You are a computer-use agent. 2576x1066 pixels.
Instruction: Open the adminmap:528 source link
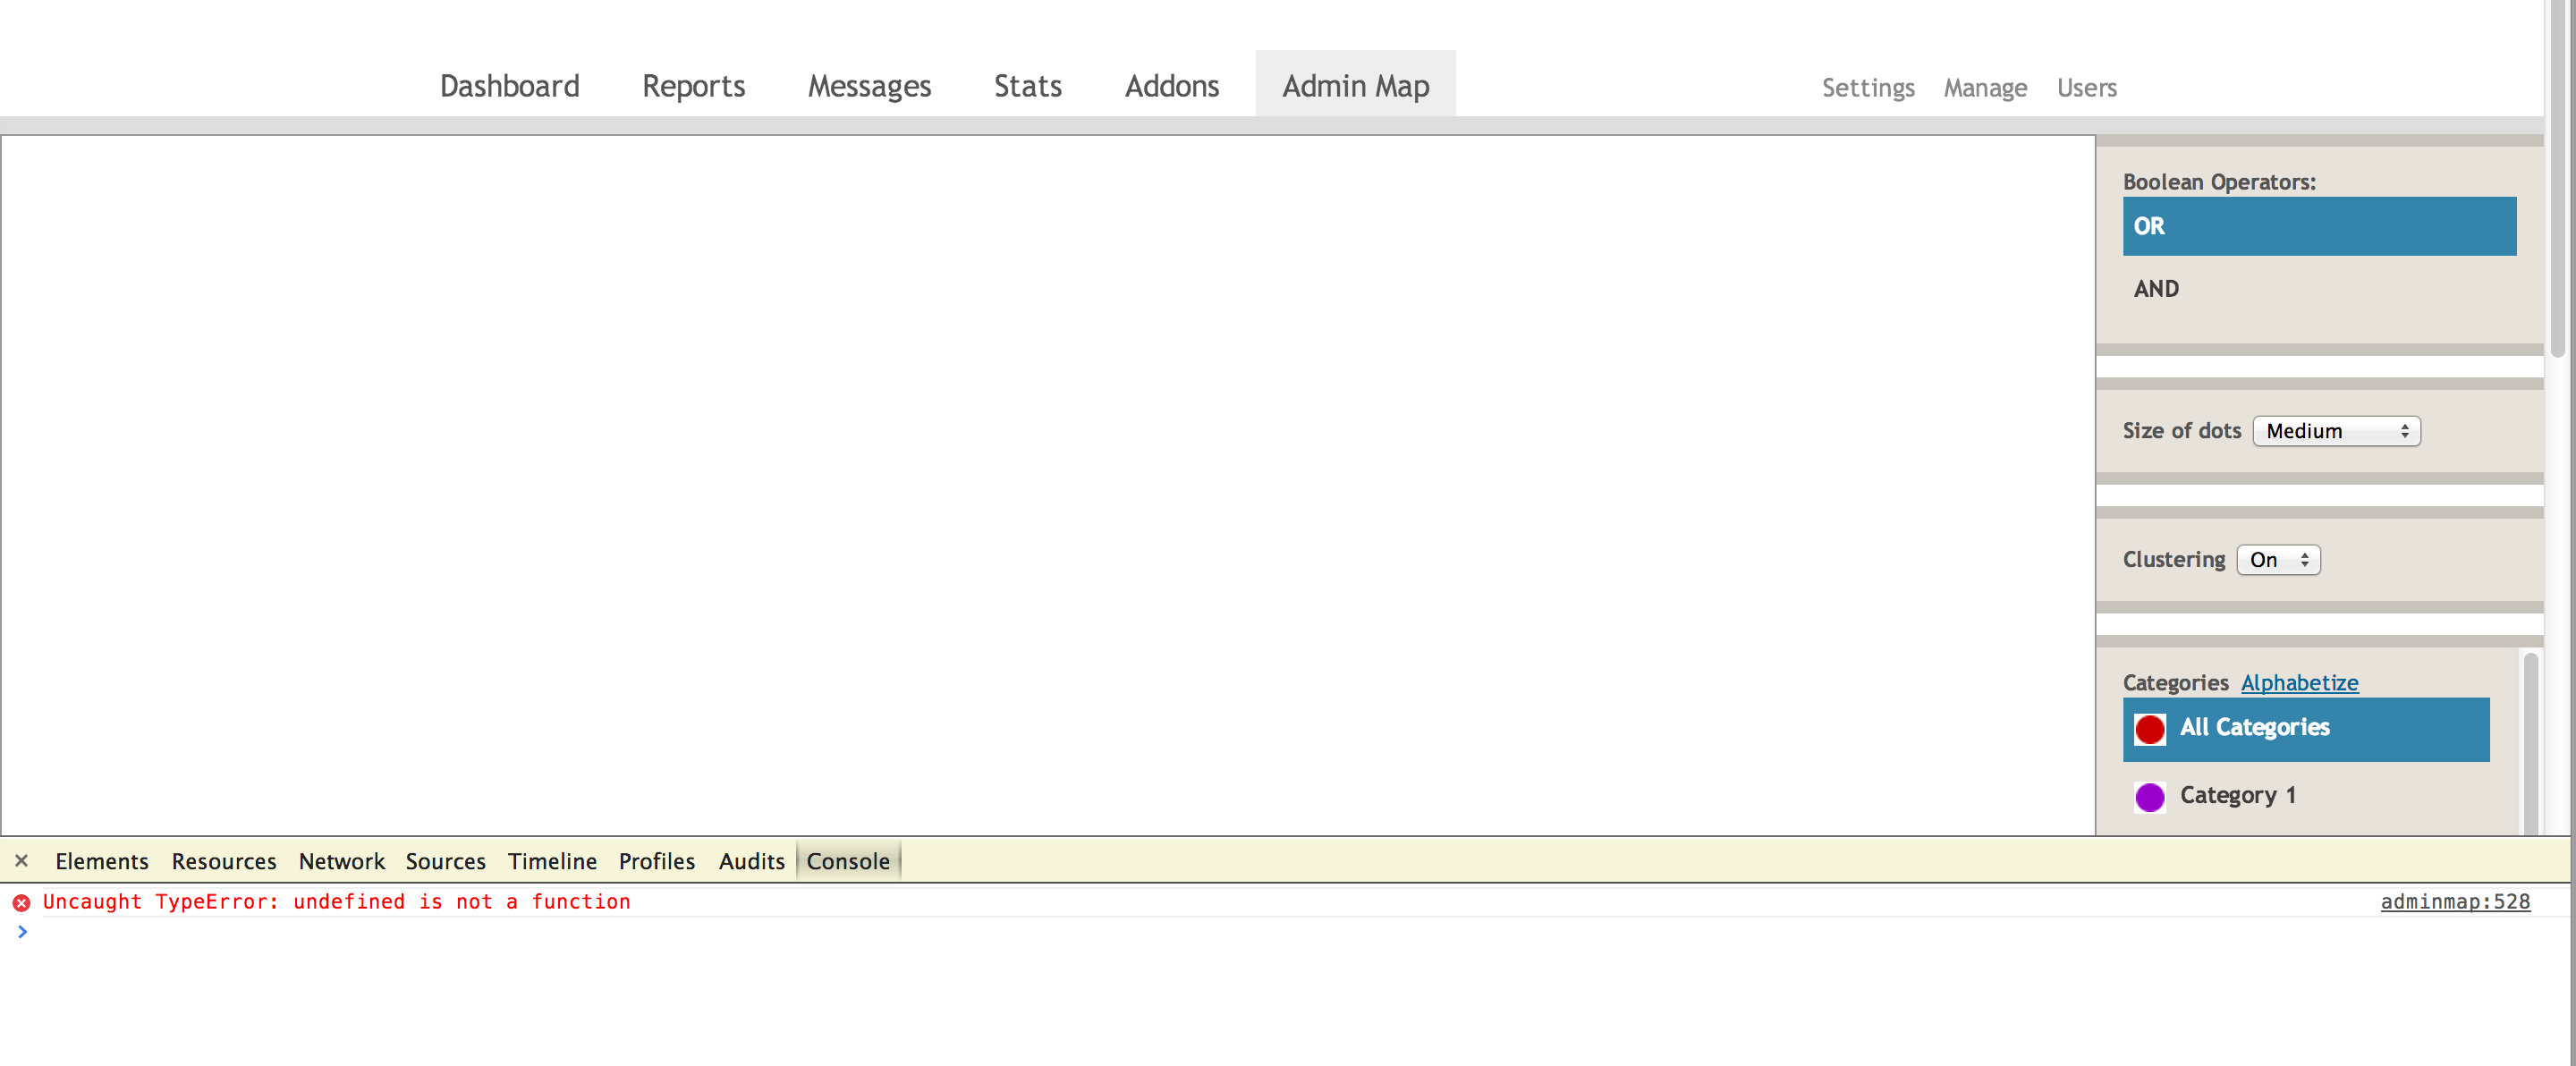2454,902
